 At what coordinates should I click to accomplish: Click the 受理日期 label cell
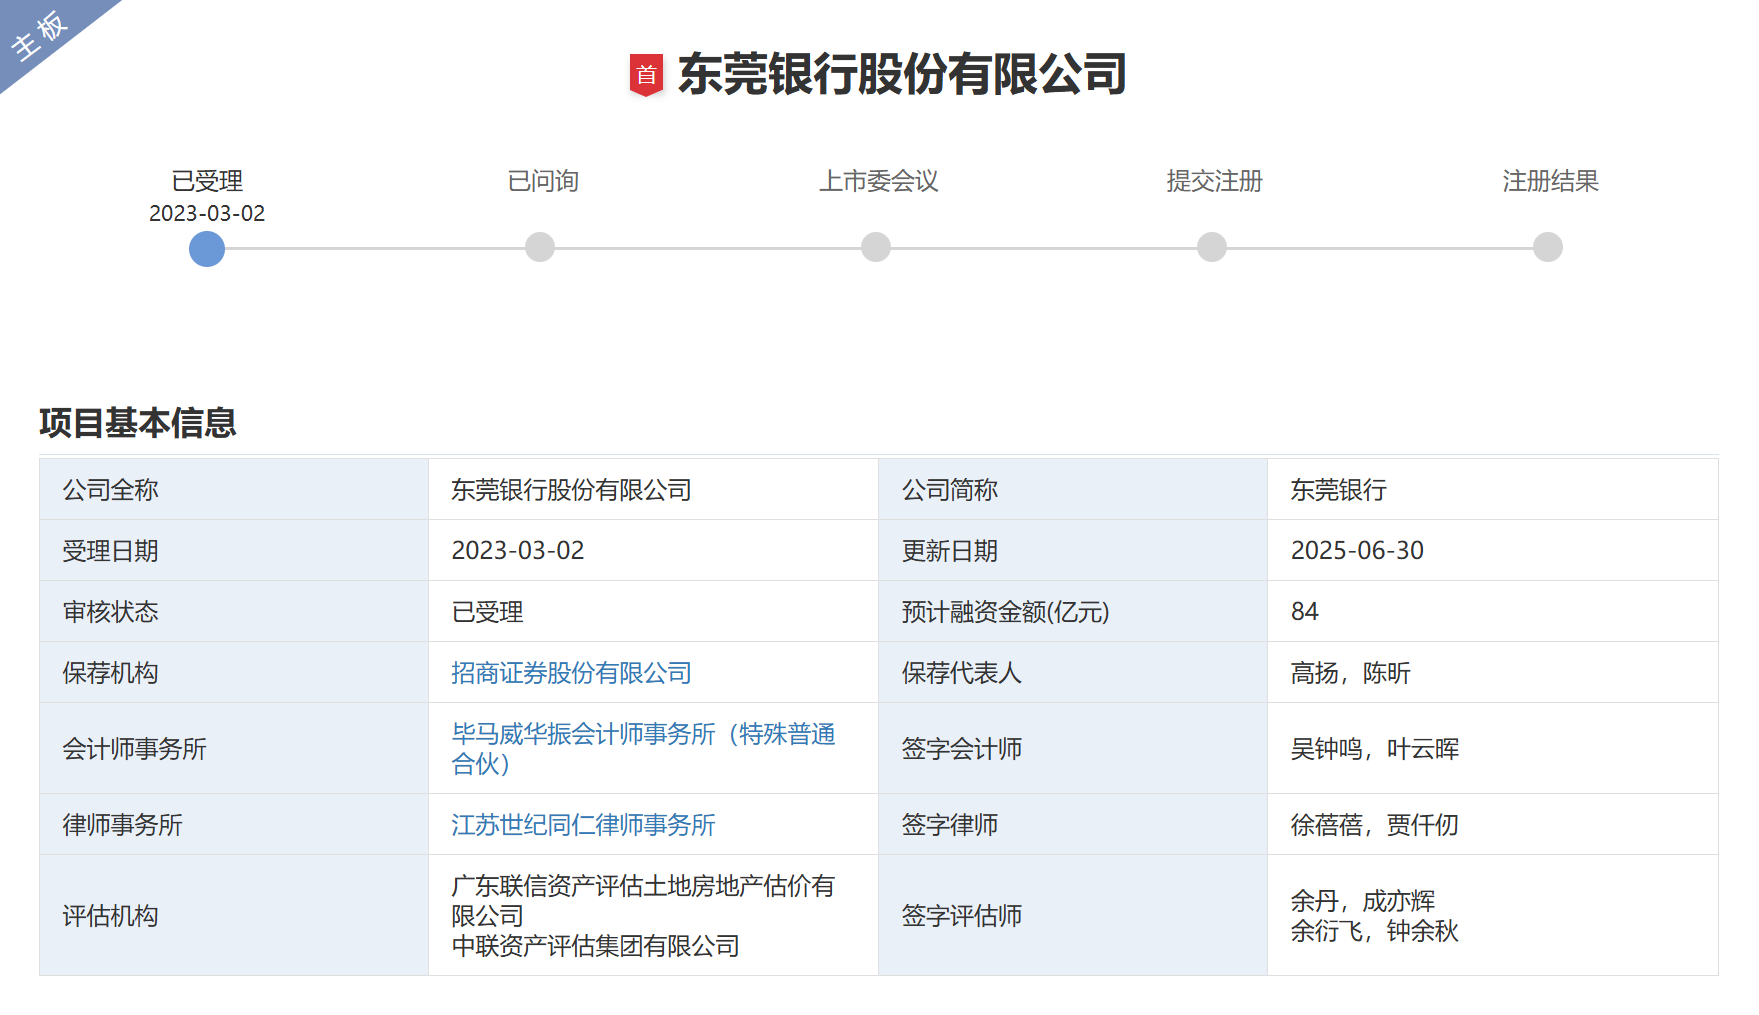[234, 551]
